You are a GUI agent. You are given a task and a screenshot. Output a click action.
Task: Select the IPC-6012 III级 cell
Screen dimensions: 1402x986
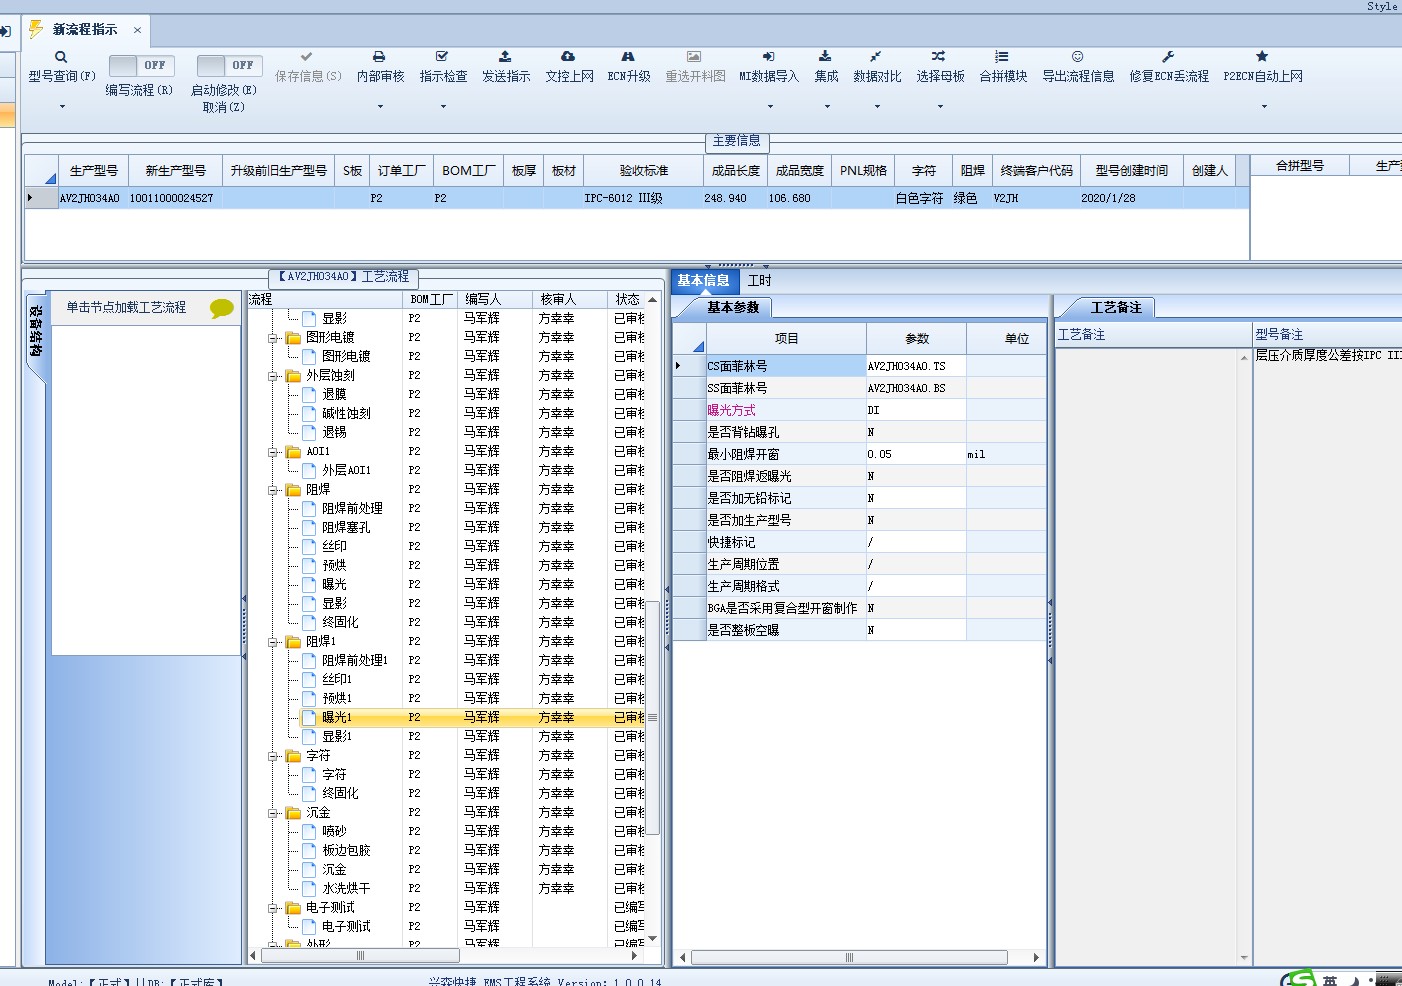pyautogui.click(x=643, y=198)
